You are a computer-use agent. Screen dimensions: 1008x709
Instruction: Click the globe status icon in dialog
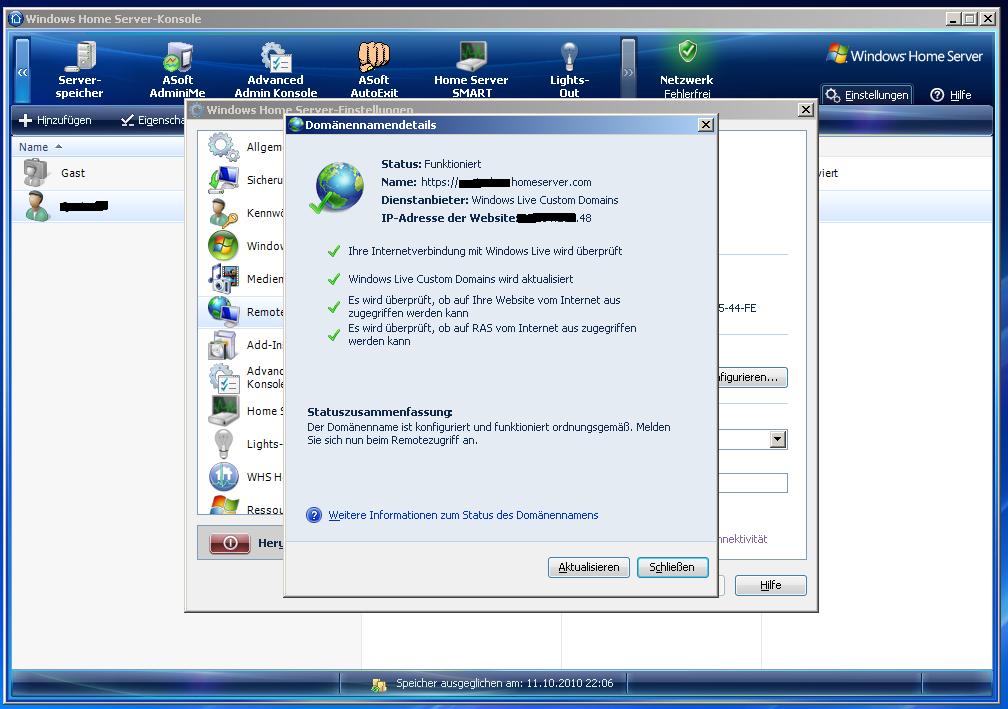[338, 187]
